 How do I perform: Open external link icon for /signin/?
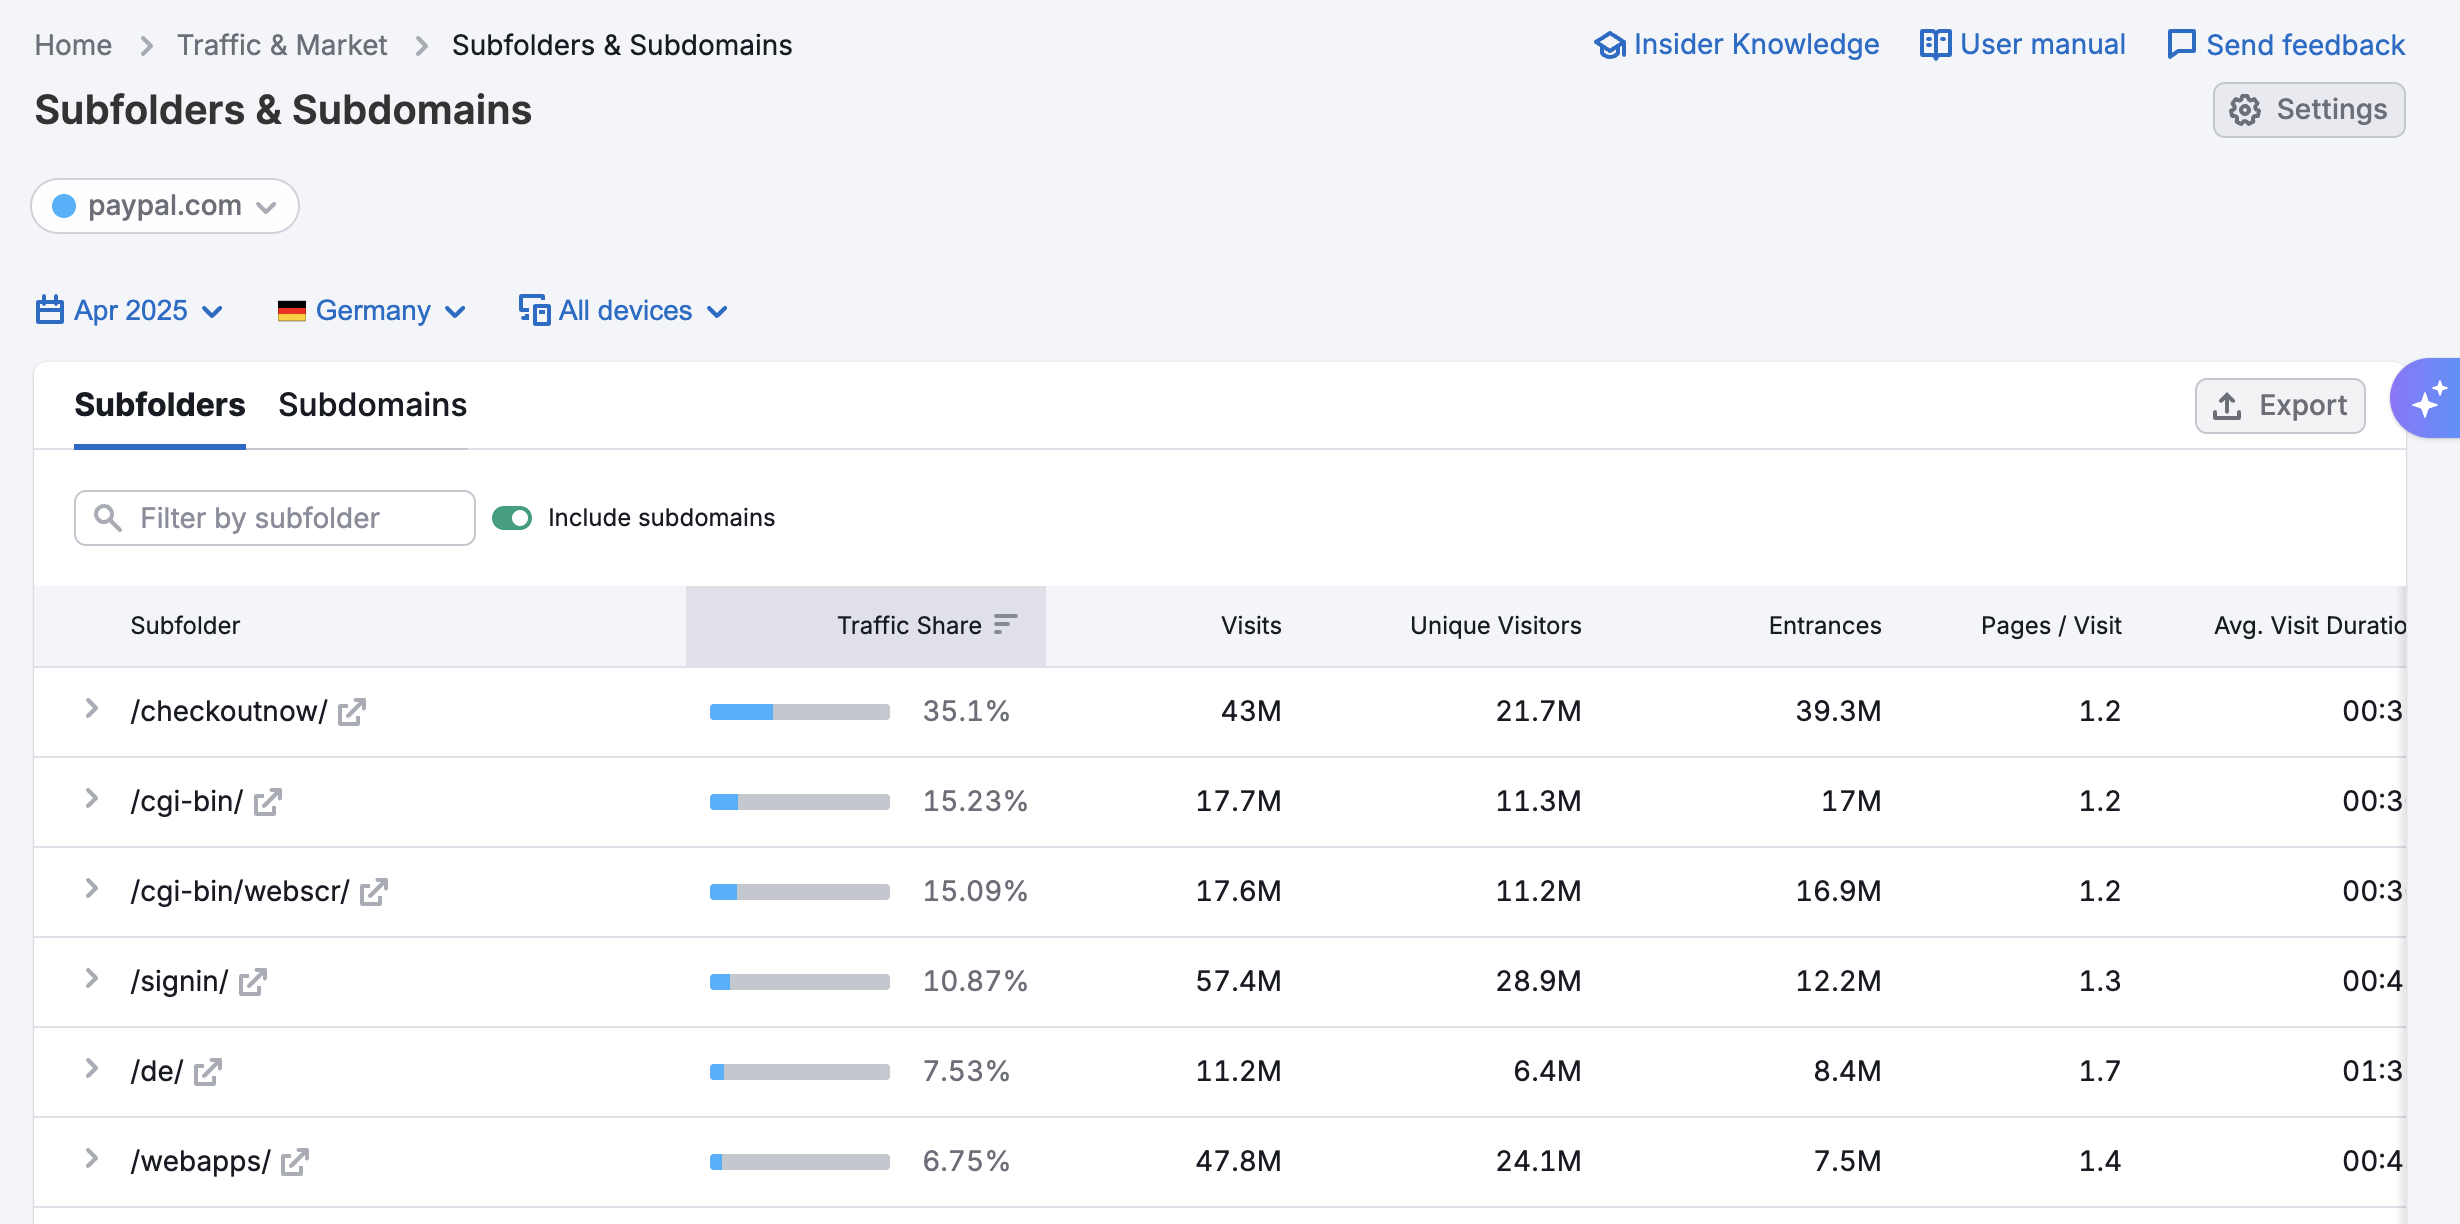[252, 981]
